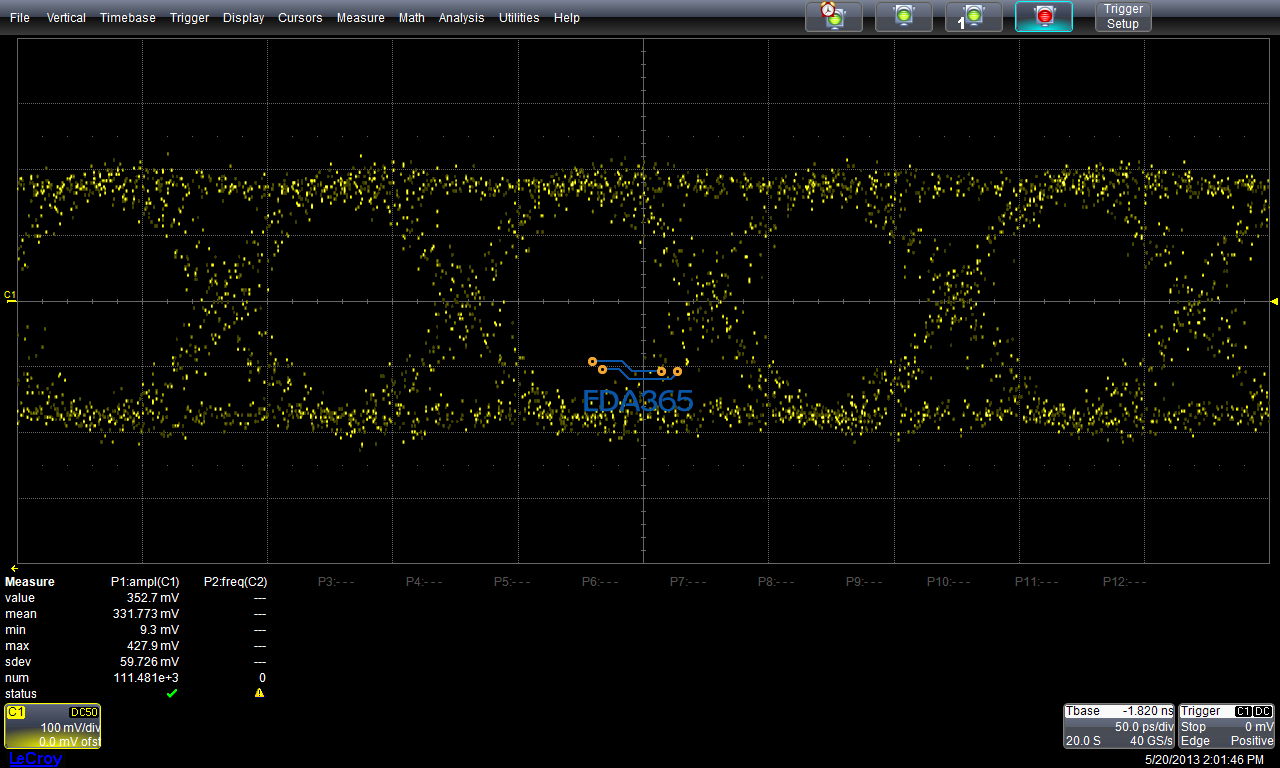Select the Normal trigger mode green light icon

click(x=903, y=16)
